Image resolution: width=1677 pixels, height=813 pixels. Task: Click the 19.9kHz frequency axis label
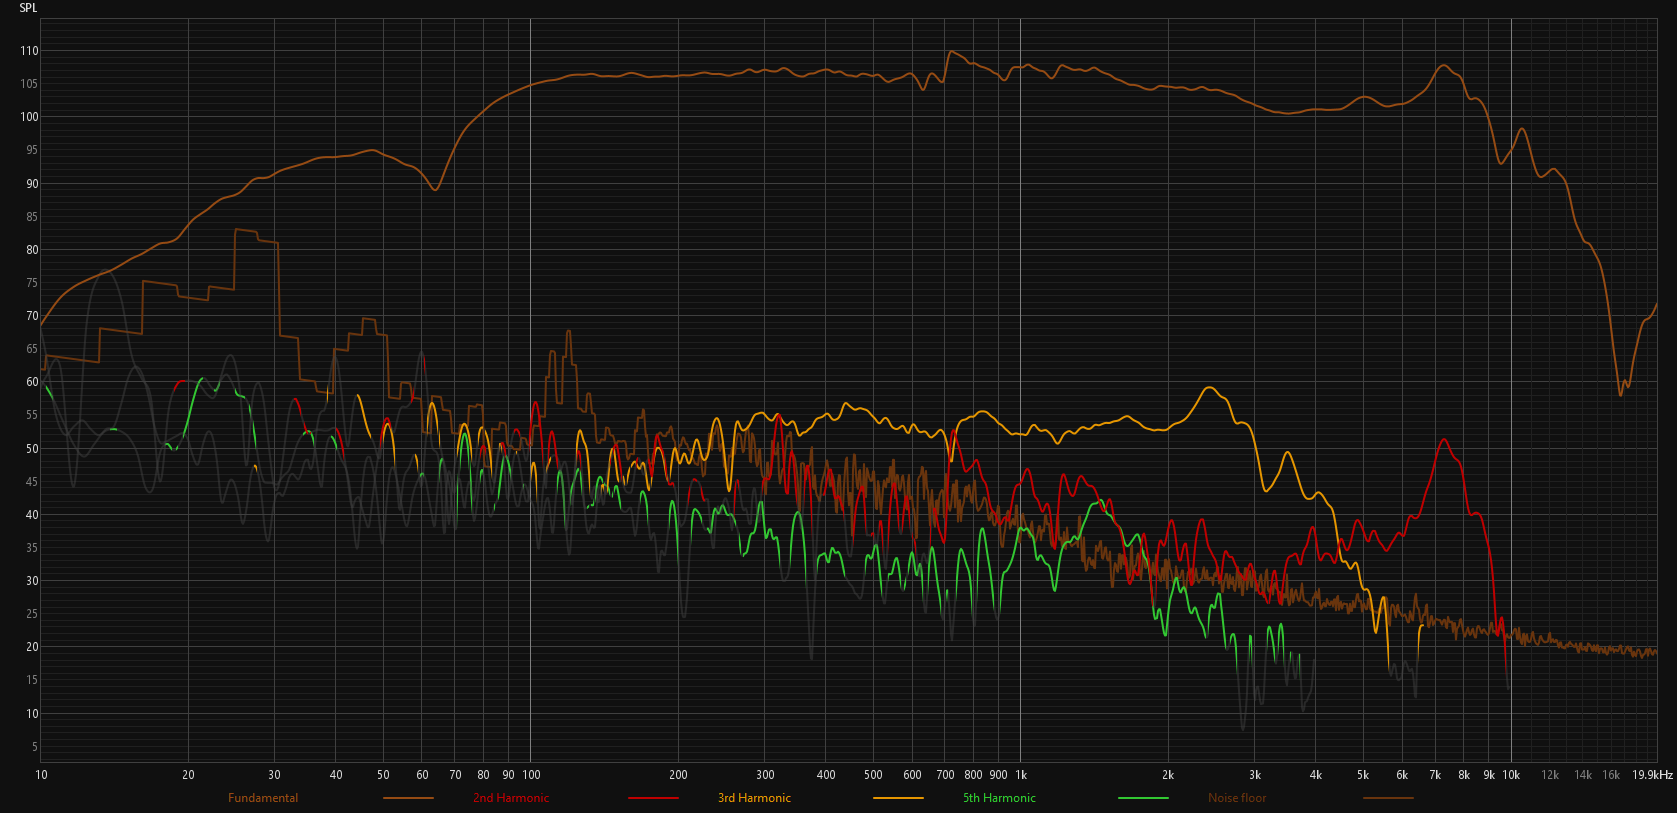tap(1652, 775)
